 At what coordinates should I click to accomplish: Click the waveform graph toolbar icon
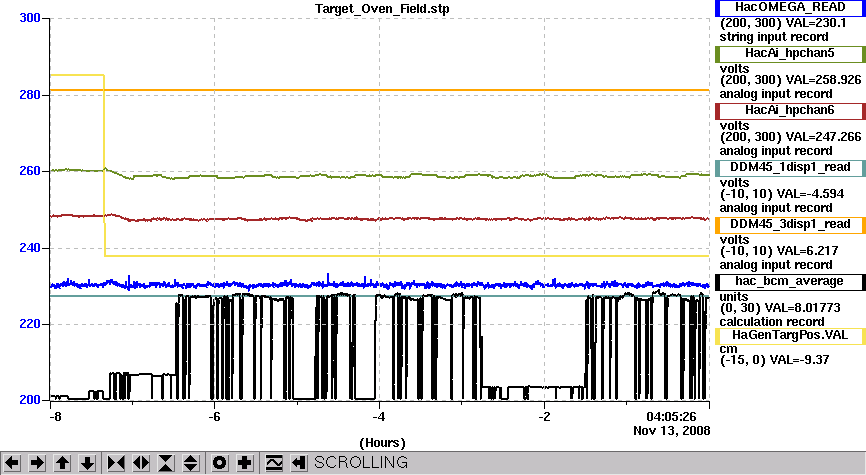point(274,462)
